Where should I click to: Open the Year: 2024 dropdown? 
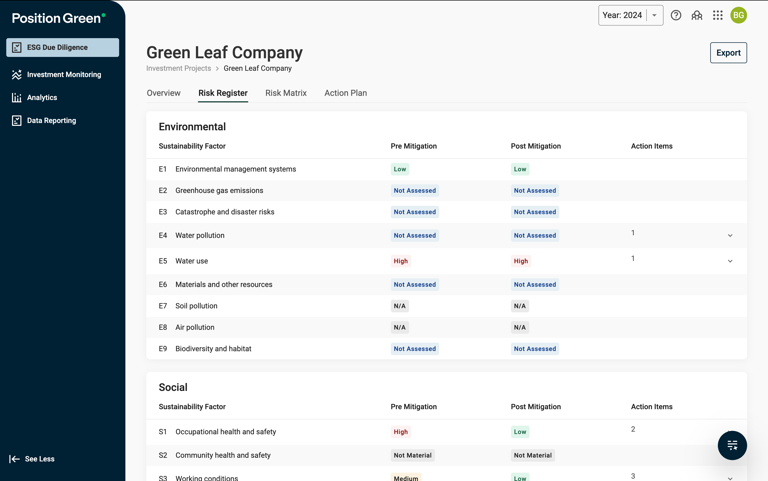pyautogui.click(x=630, y=15)
